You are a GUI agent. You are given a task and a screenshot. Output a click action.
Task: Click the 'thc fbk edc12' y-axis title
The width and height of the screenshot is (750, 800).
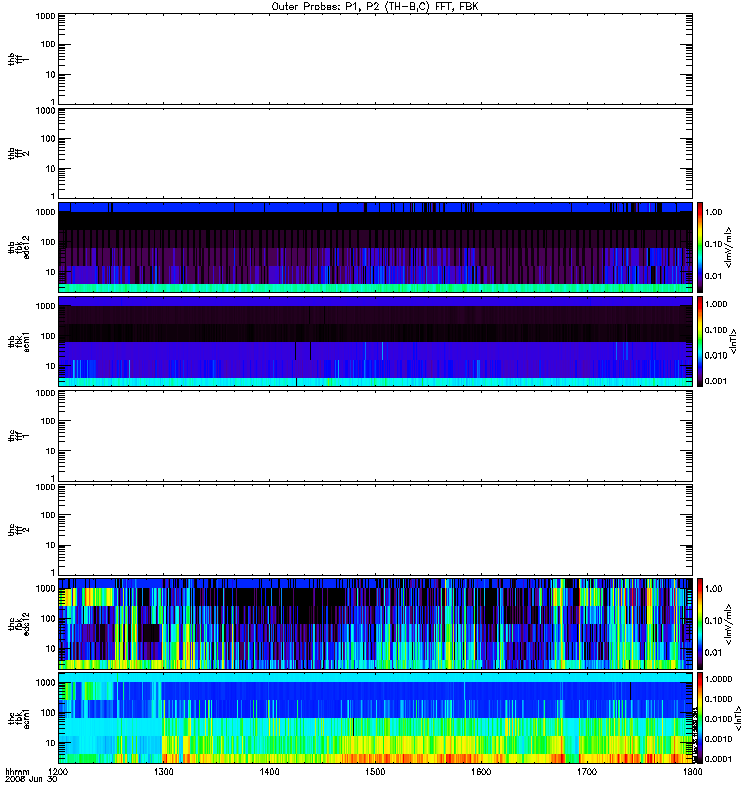(19, 624)
